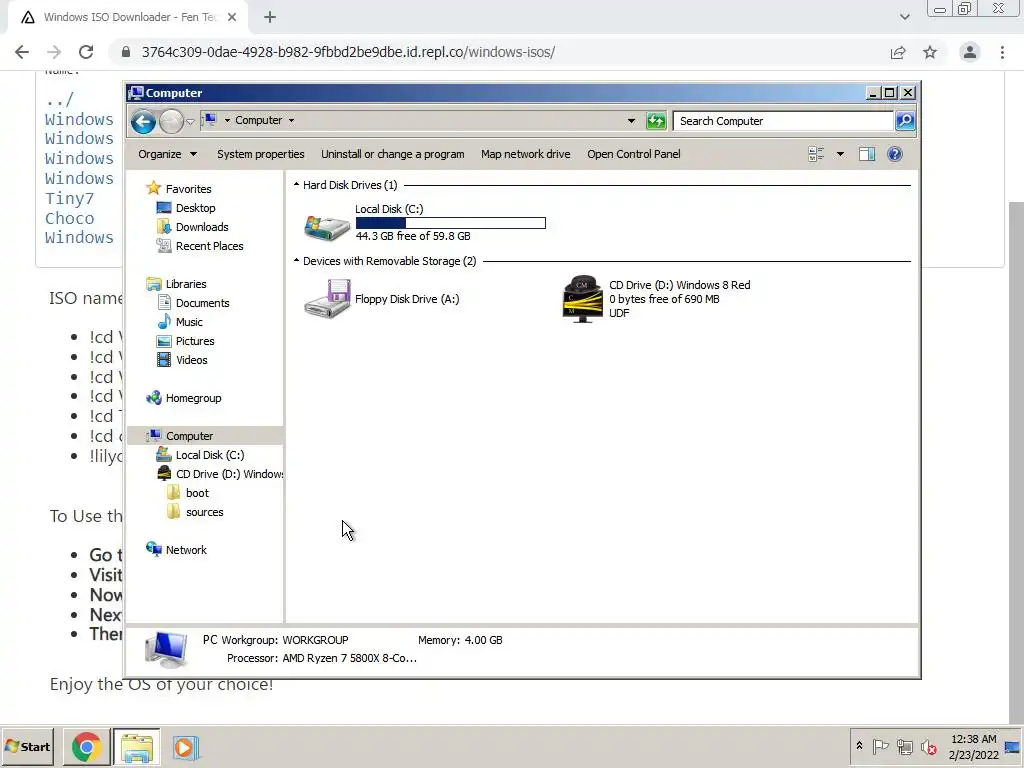
Task: Select the Local Disk (C:) drive icon
Action: 327,226
